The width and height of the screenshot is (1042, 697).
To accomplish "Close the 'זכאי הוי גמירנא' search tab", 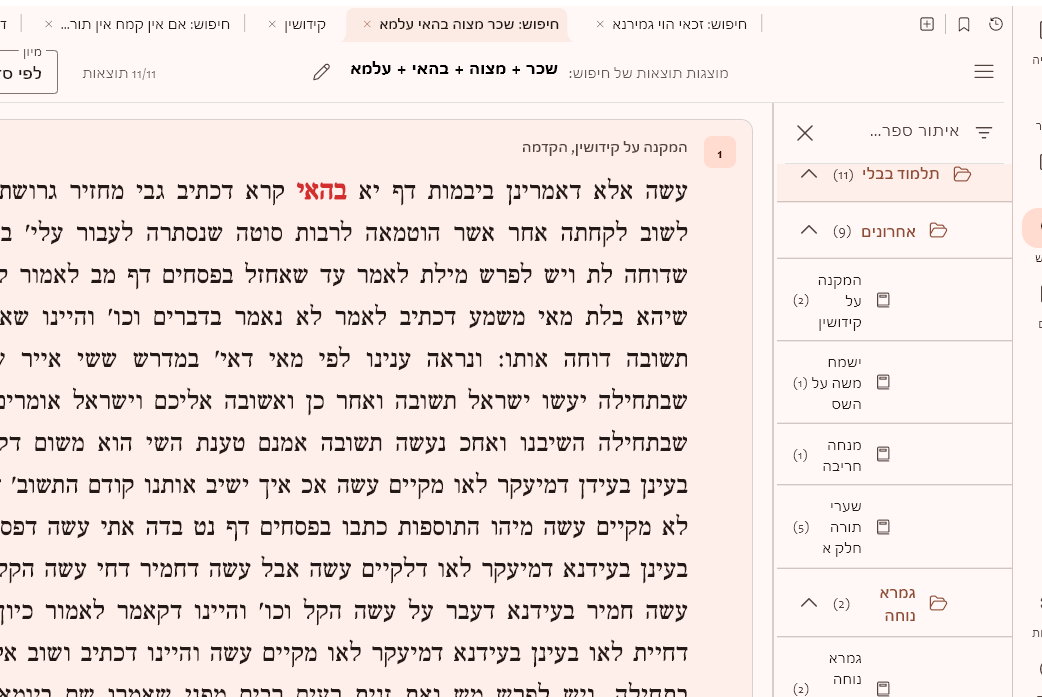I will (x=600, y=24).
